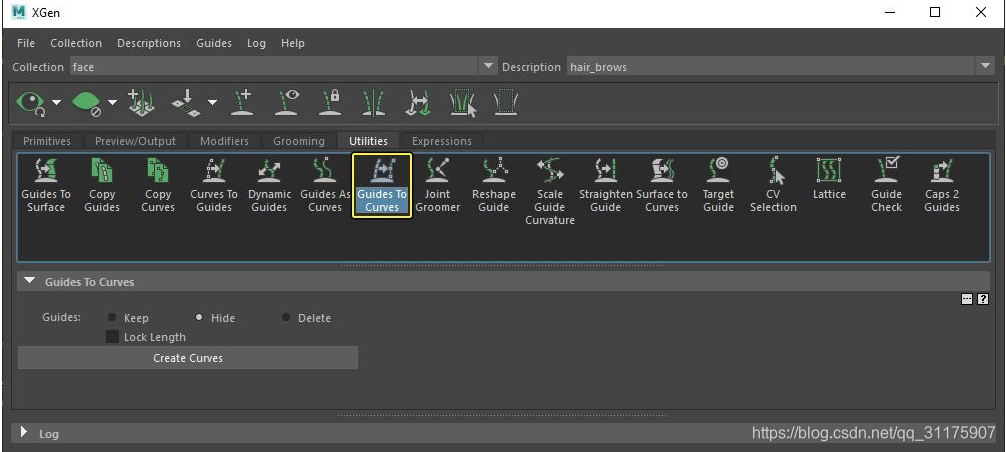Viewport: 1006px width, 452px height.
Task: Open the Descriptions menu
Action: tap(149, 43)
